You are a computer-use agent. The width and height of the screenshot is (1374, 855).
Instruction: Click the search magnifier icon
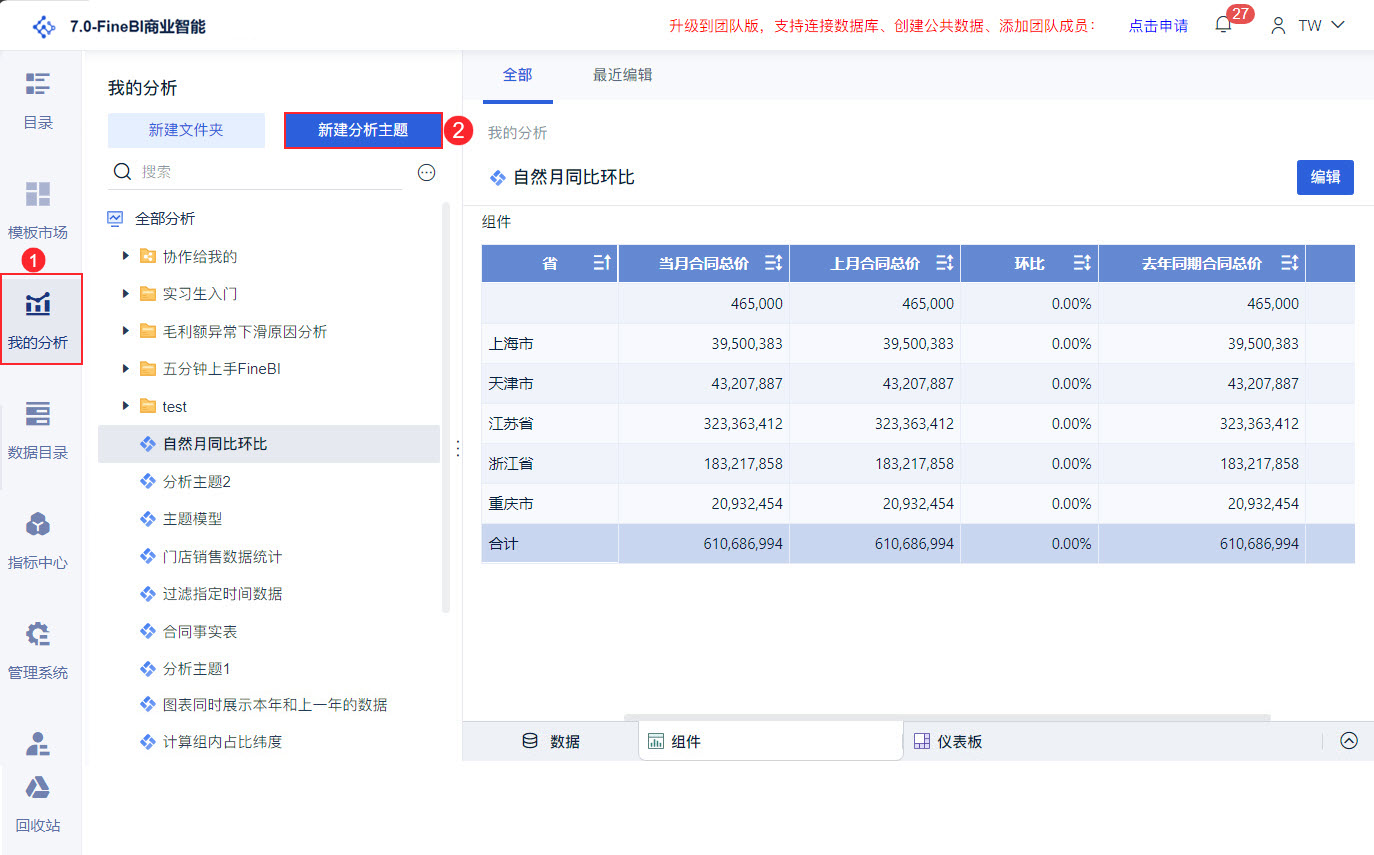[x=123, y=172]
